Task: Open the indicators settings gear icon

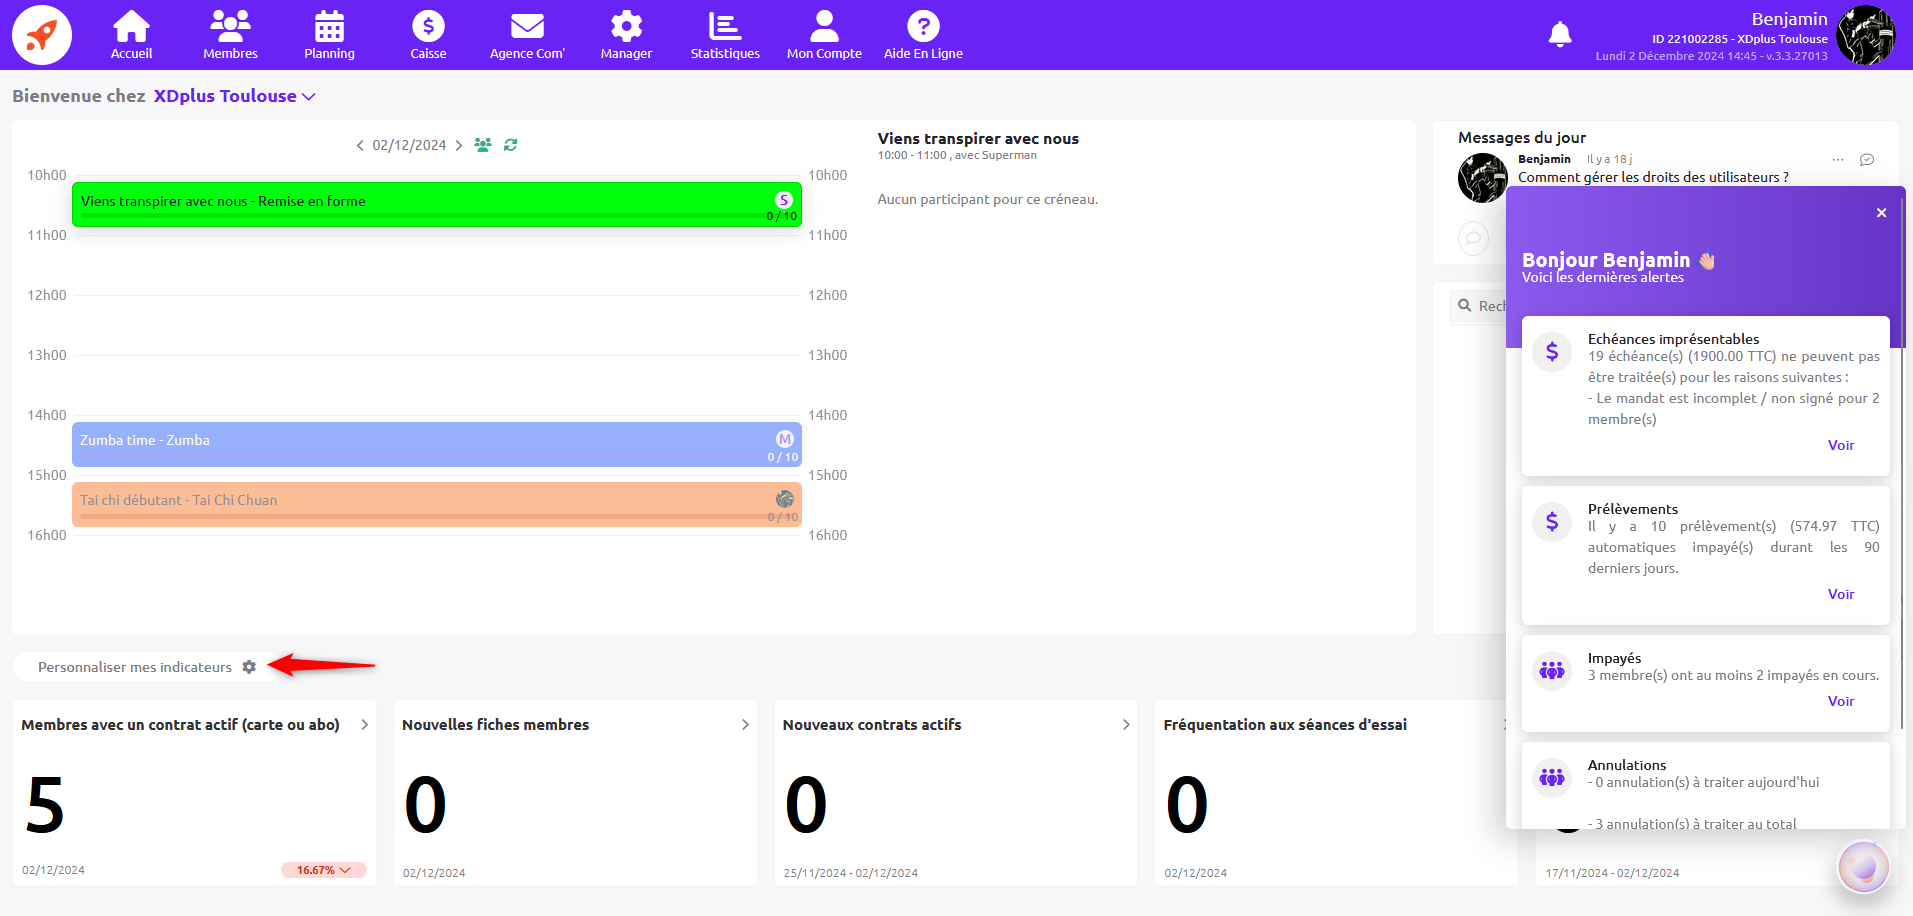Action: click(x=249, y=667)
